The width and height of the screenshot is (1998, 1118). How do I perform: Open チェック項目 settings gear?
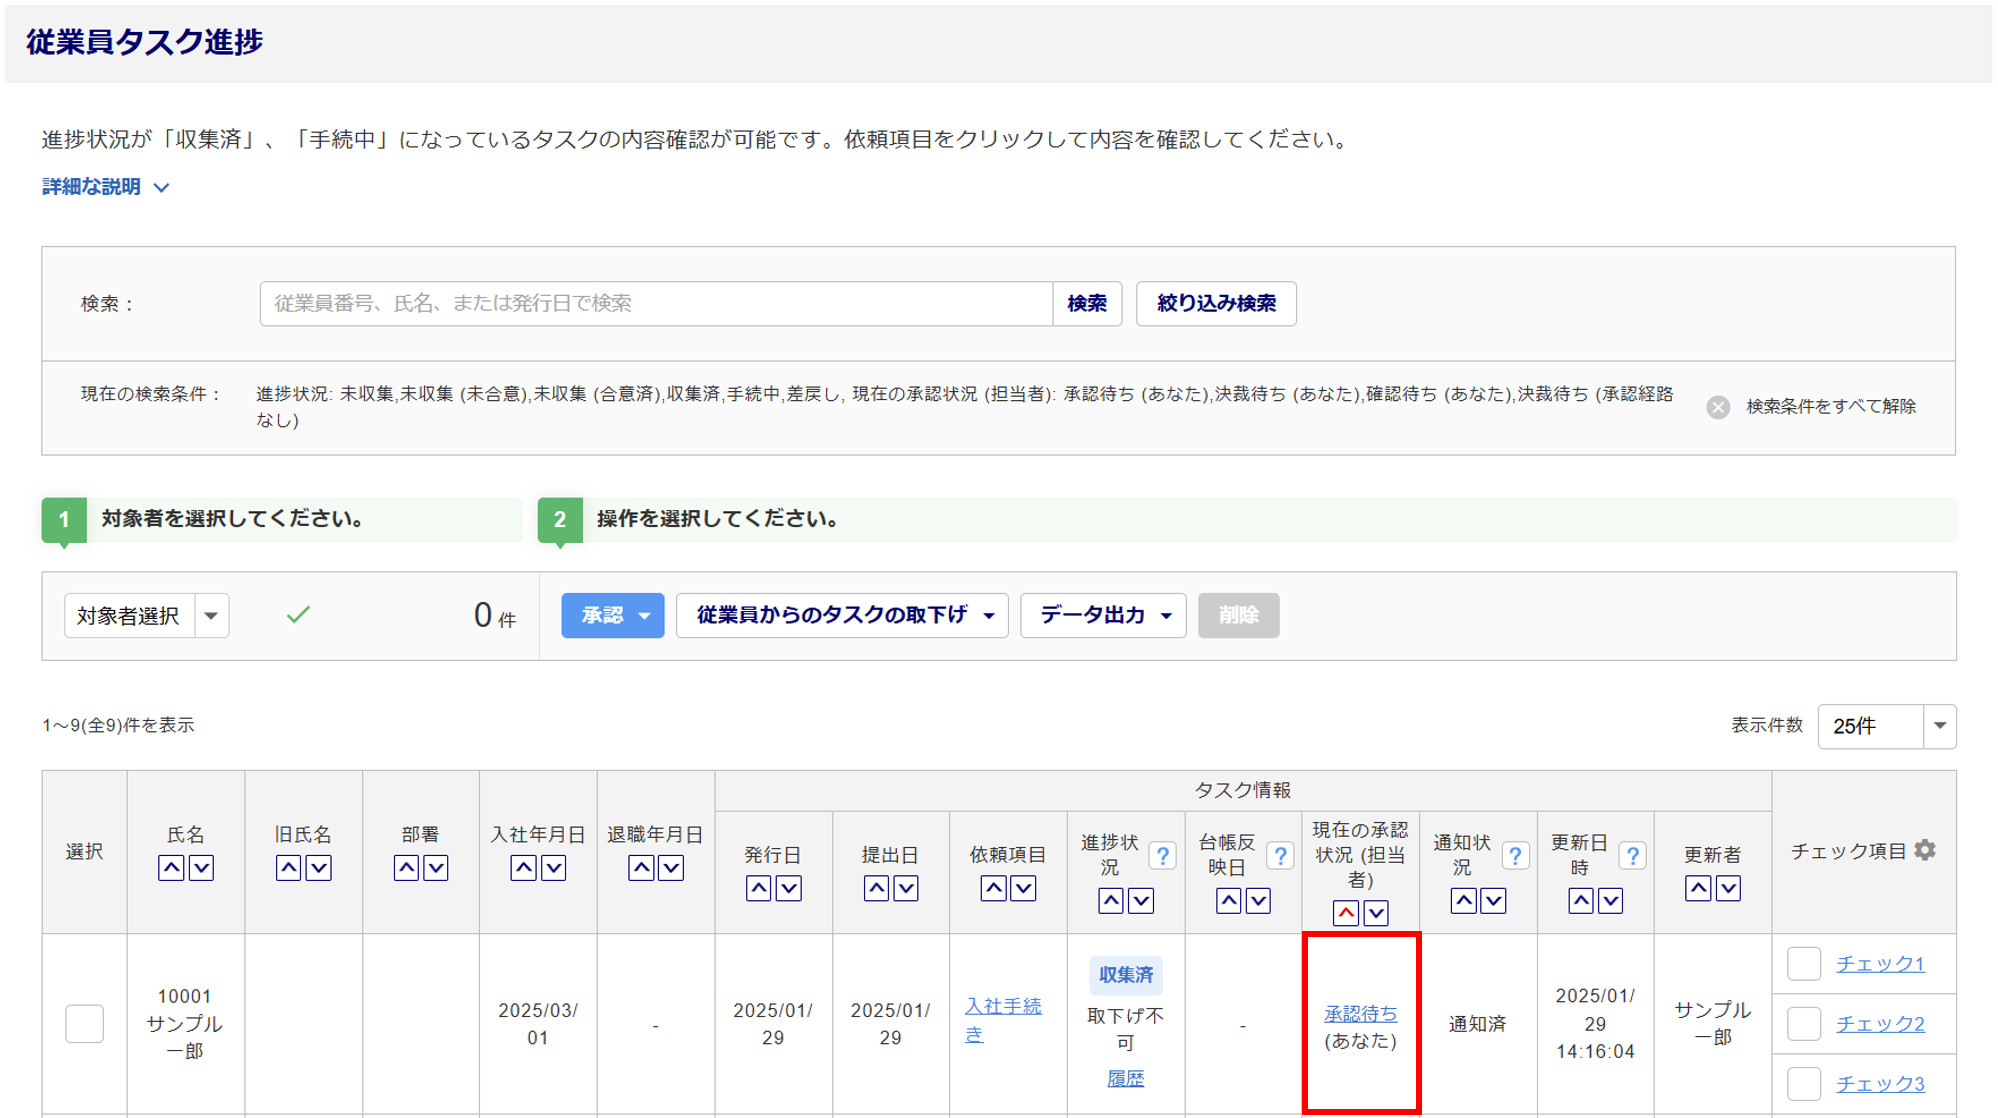1926,850
